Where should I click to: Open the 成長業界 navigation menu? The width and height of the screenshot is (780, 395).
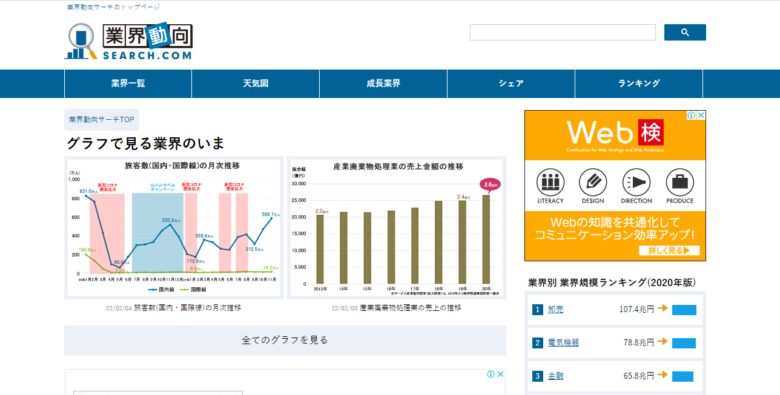[x=384, y=84]
